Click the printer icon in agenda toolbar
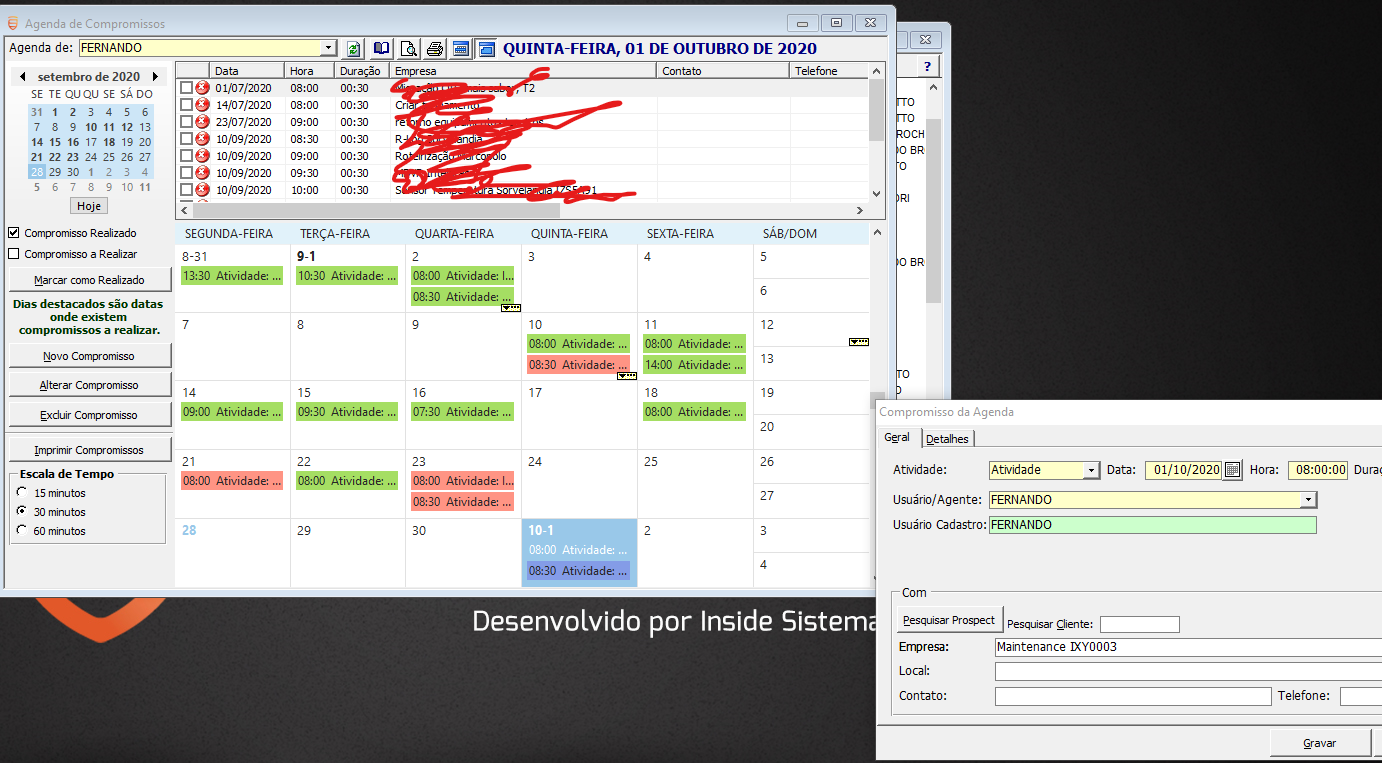 click(x=435, y=48)
